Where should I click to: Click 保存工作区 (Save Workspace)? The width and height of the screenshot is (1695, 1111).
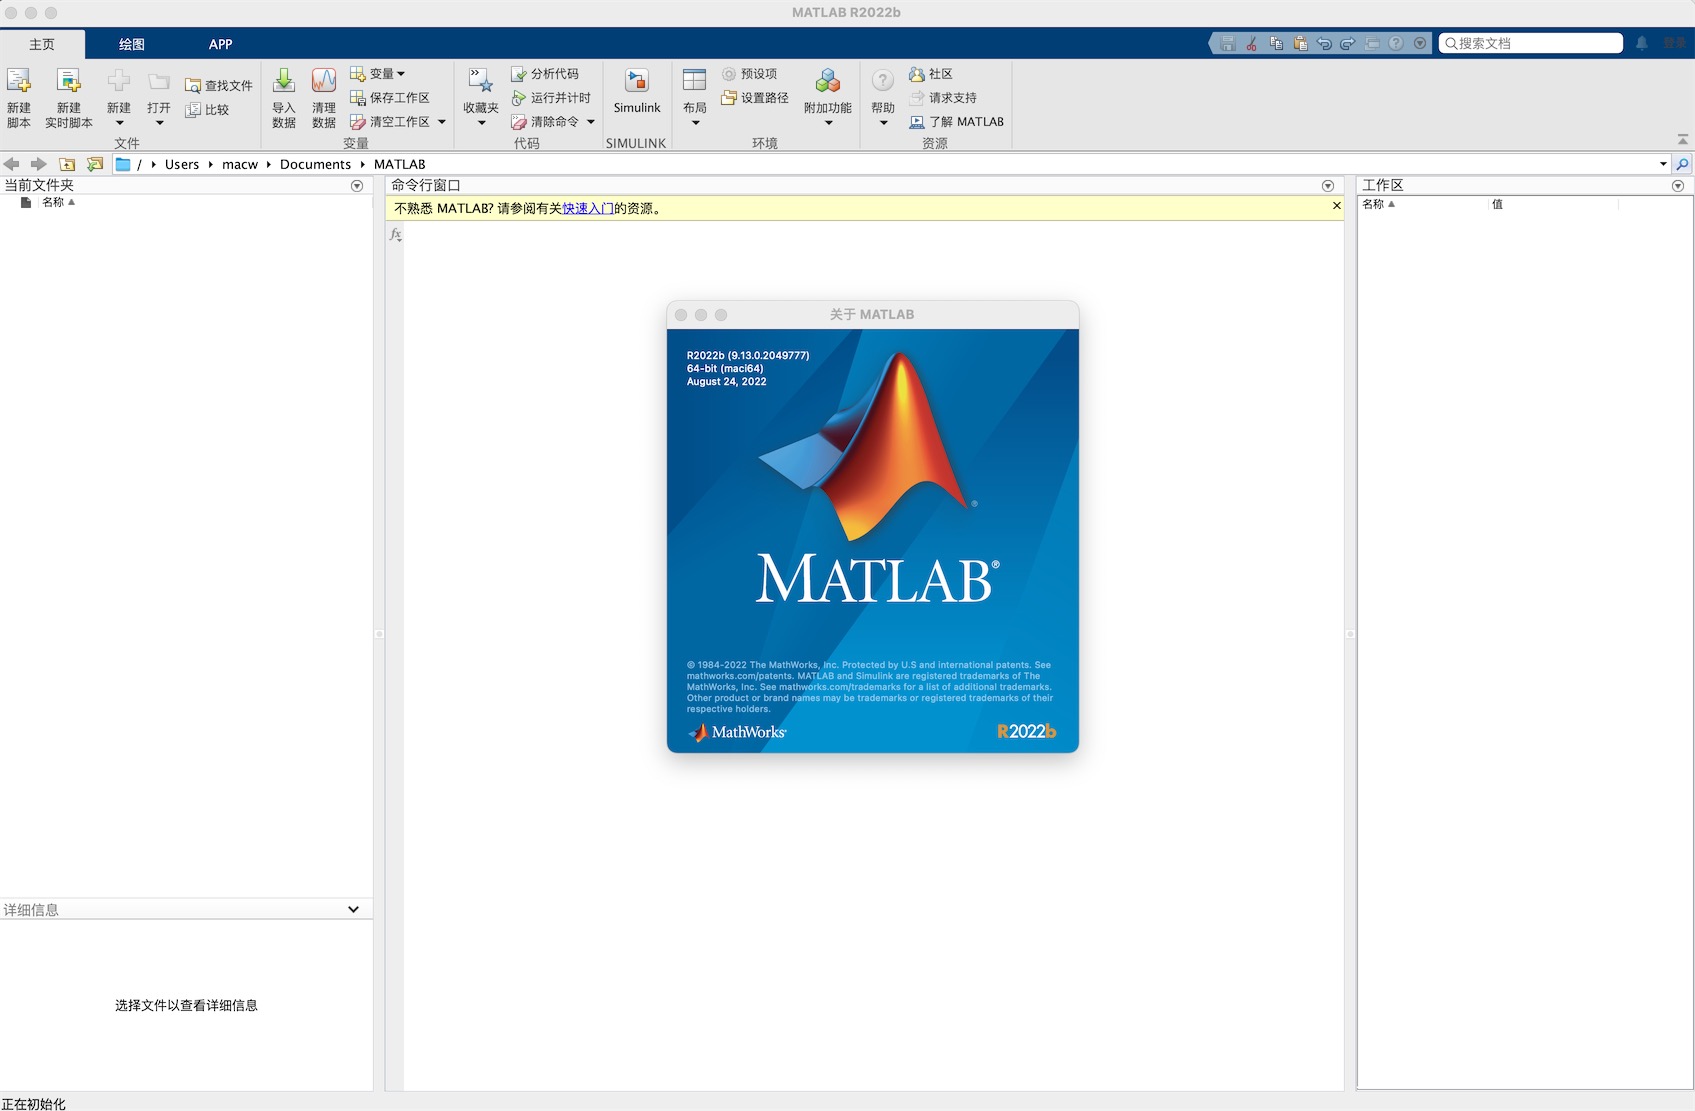coord(389,98)
